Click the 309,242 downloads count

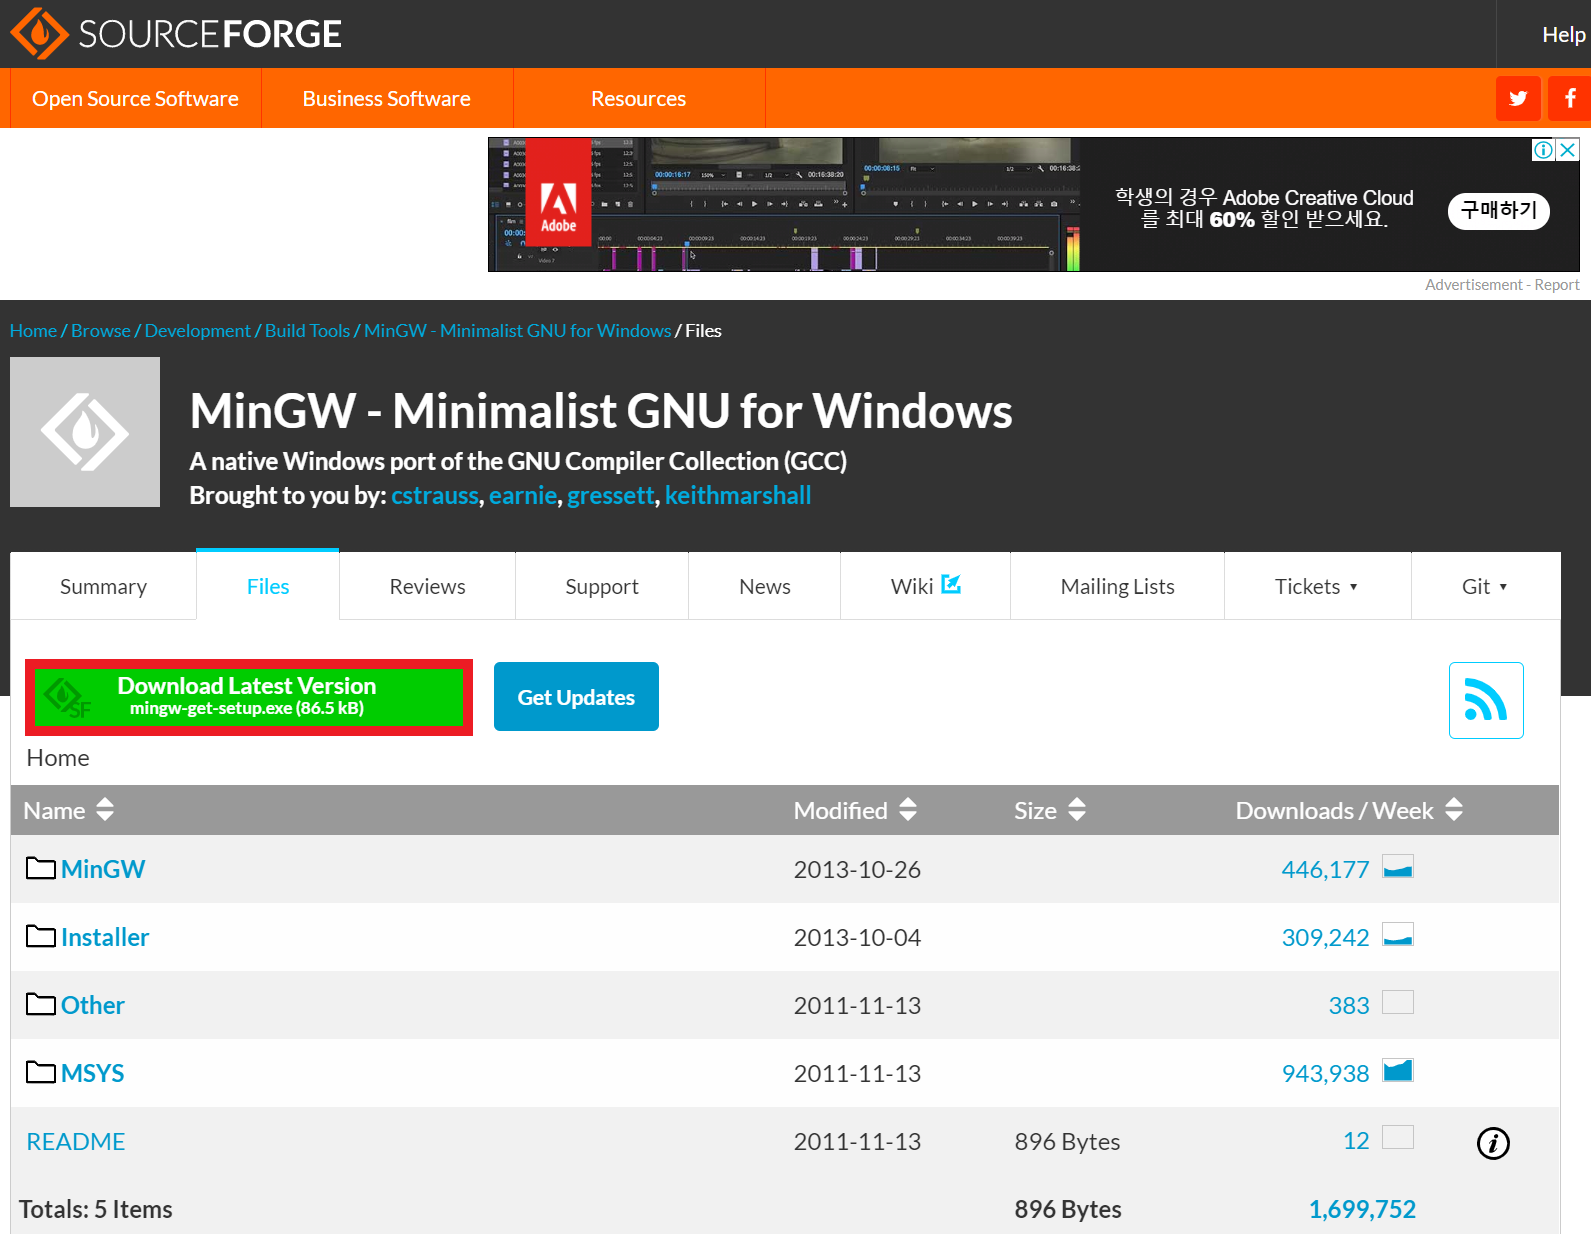click(1325, 938)
